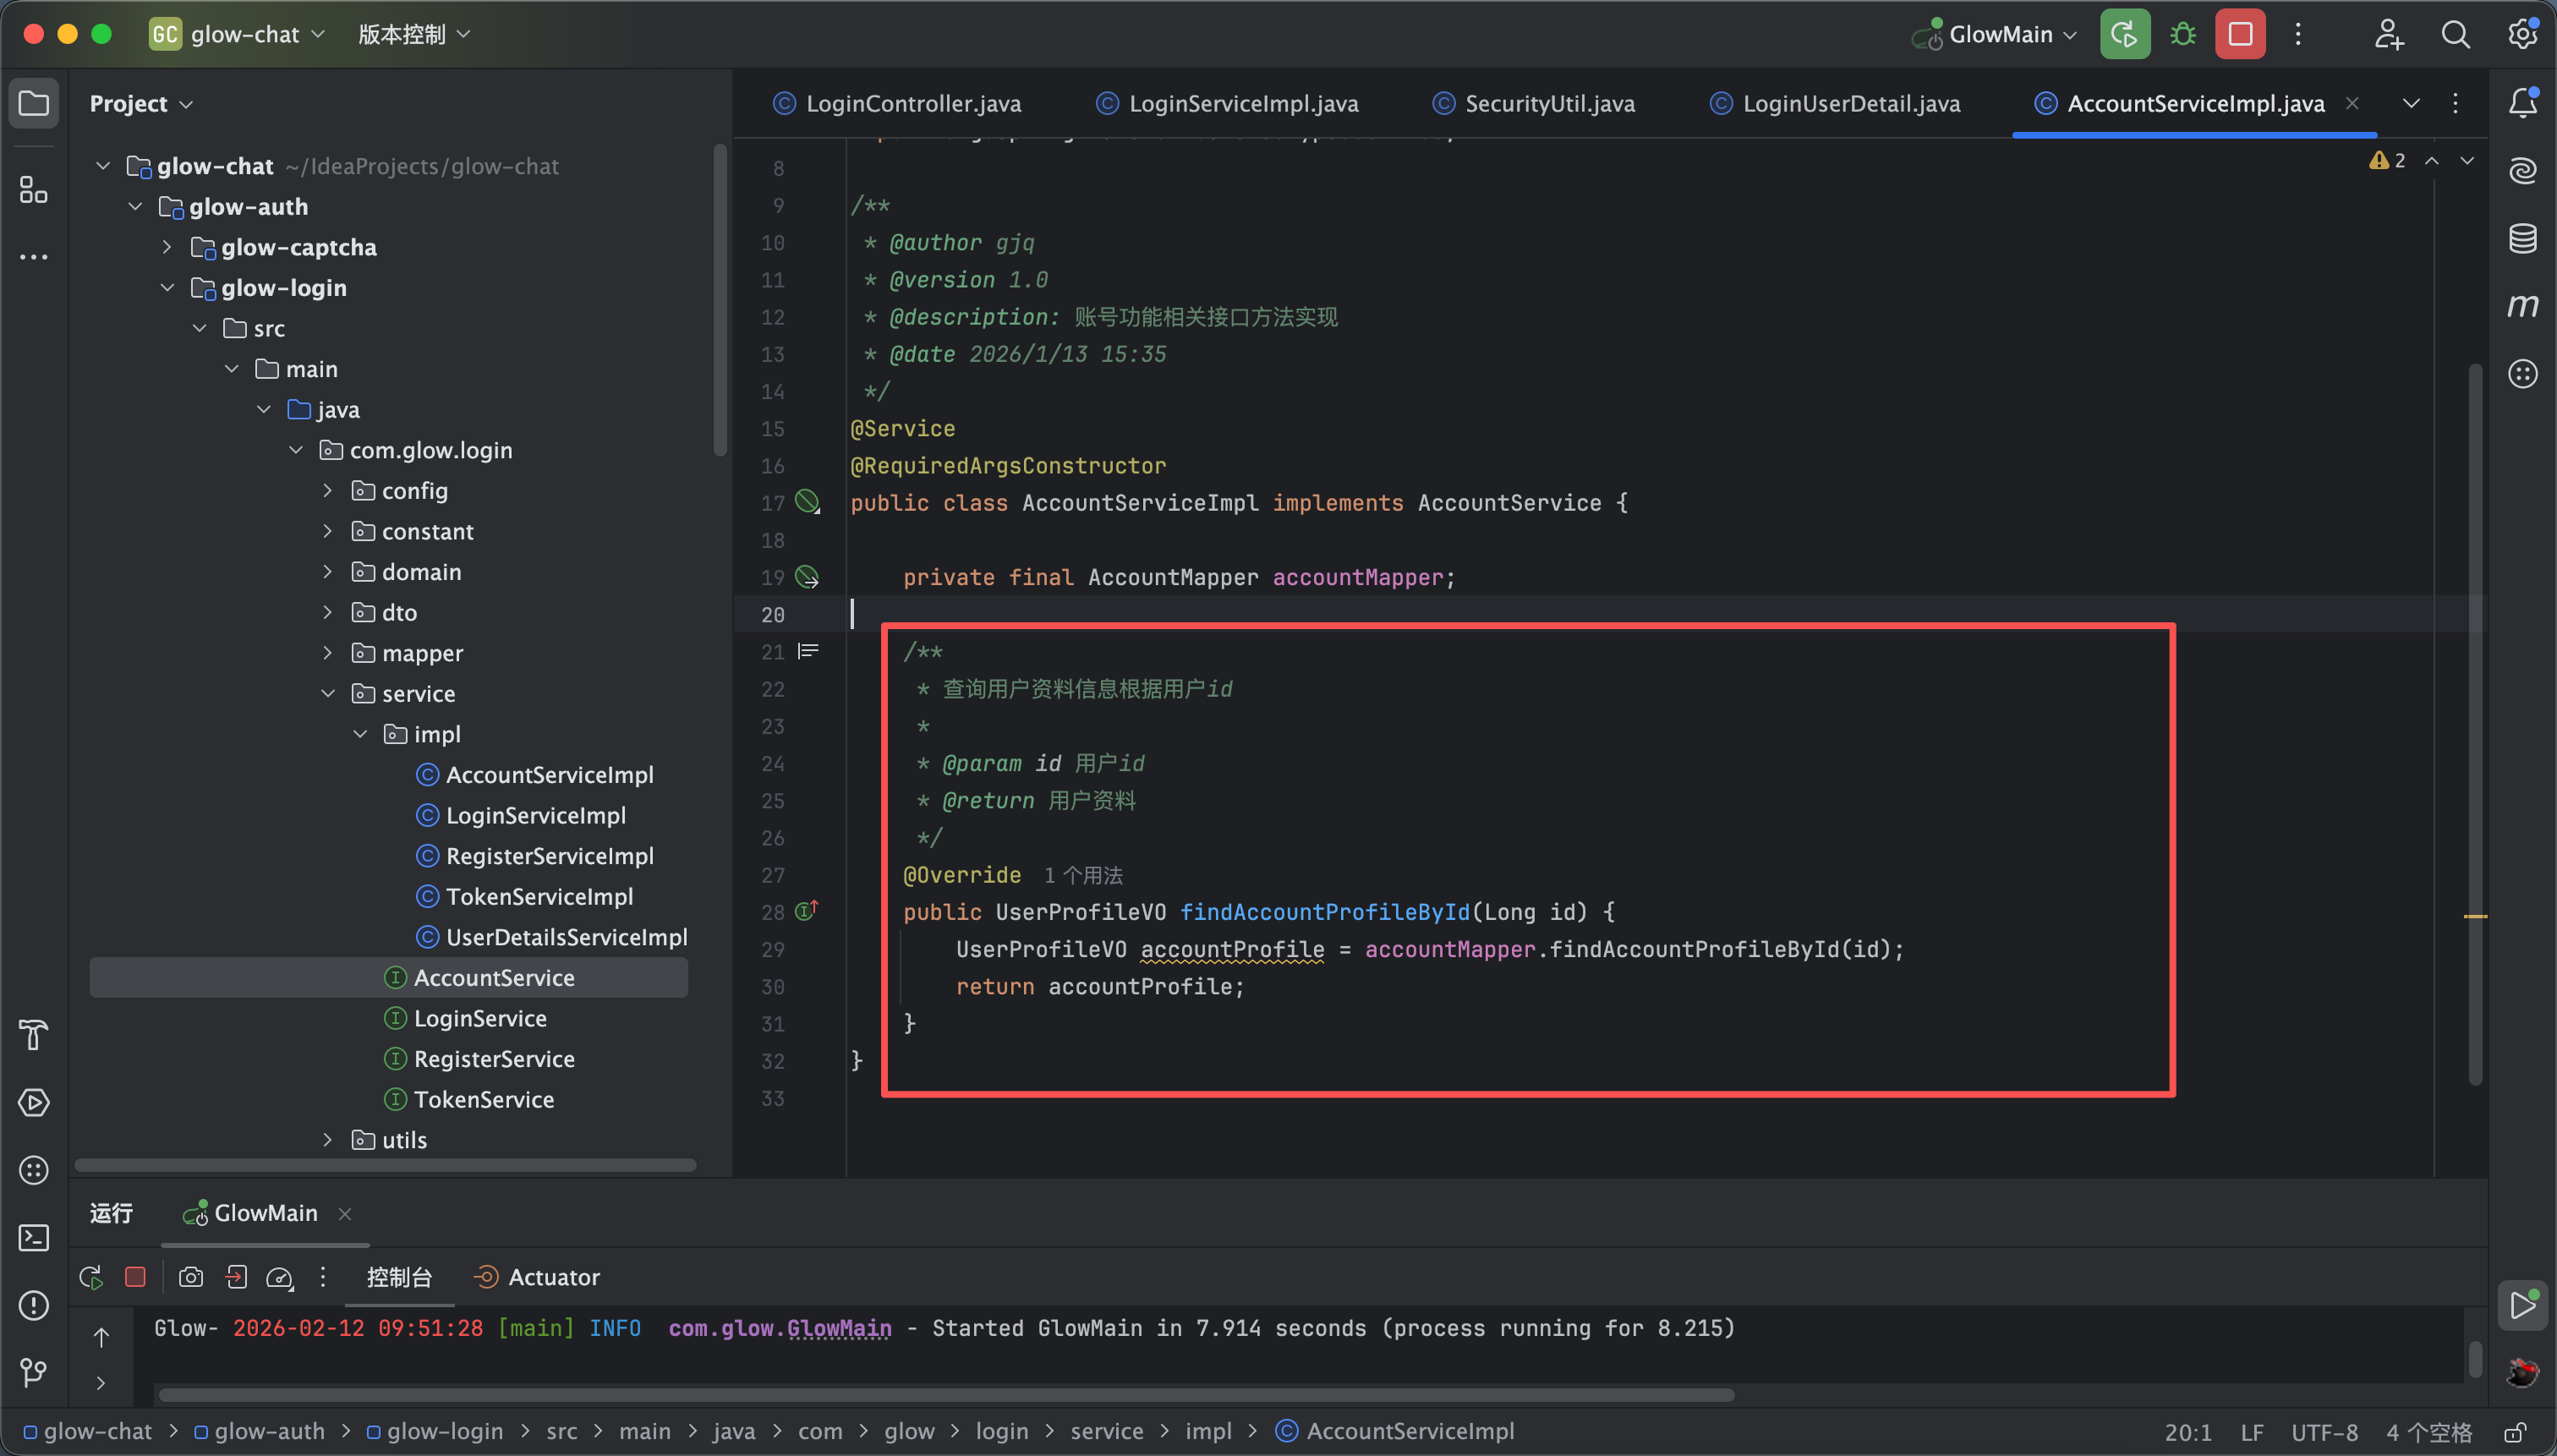Open the GlowMain run configuration dropdown
Viewport: 2557px width, 1456px height.
pos(2000,34)
